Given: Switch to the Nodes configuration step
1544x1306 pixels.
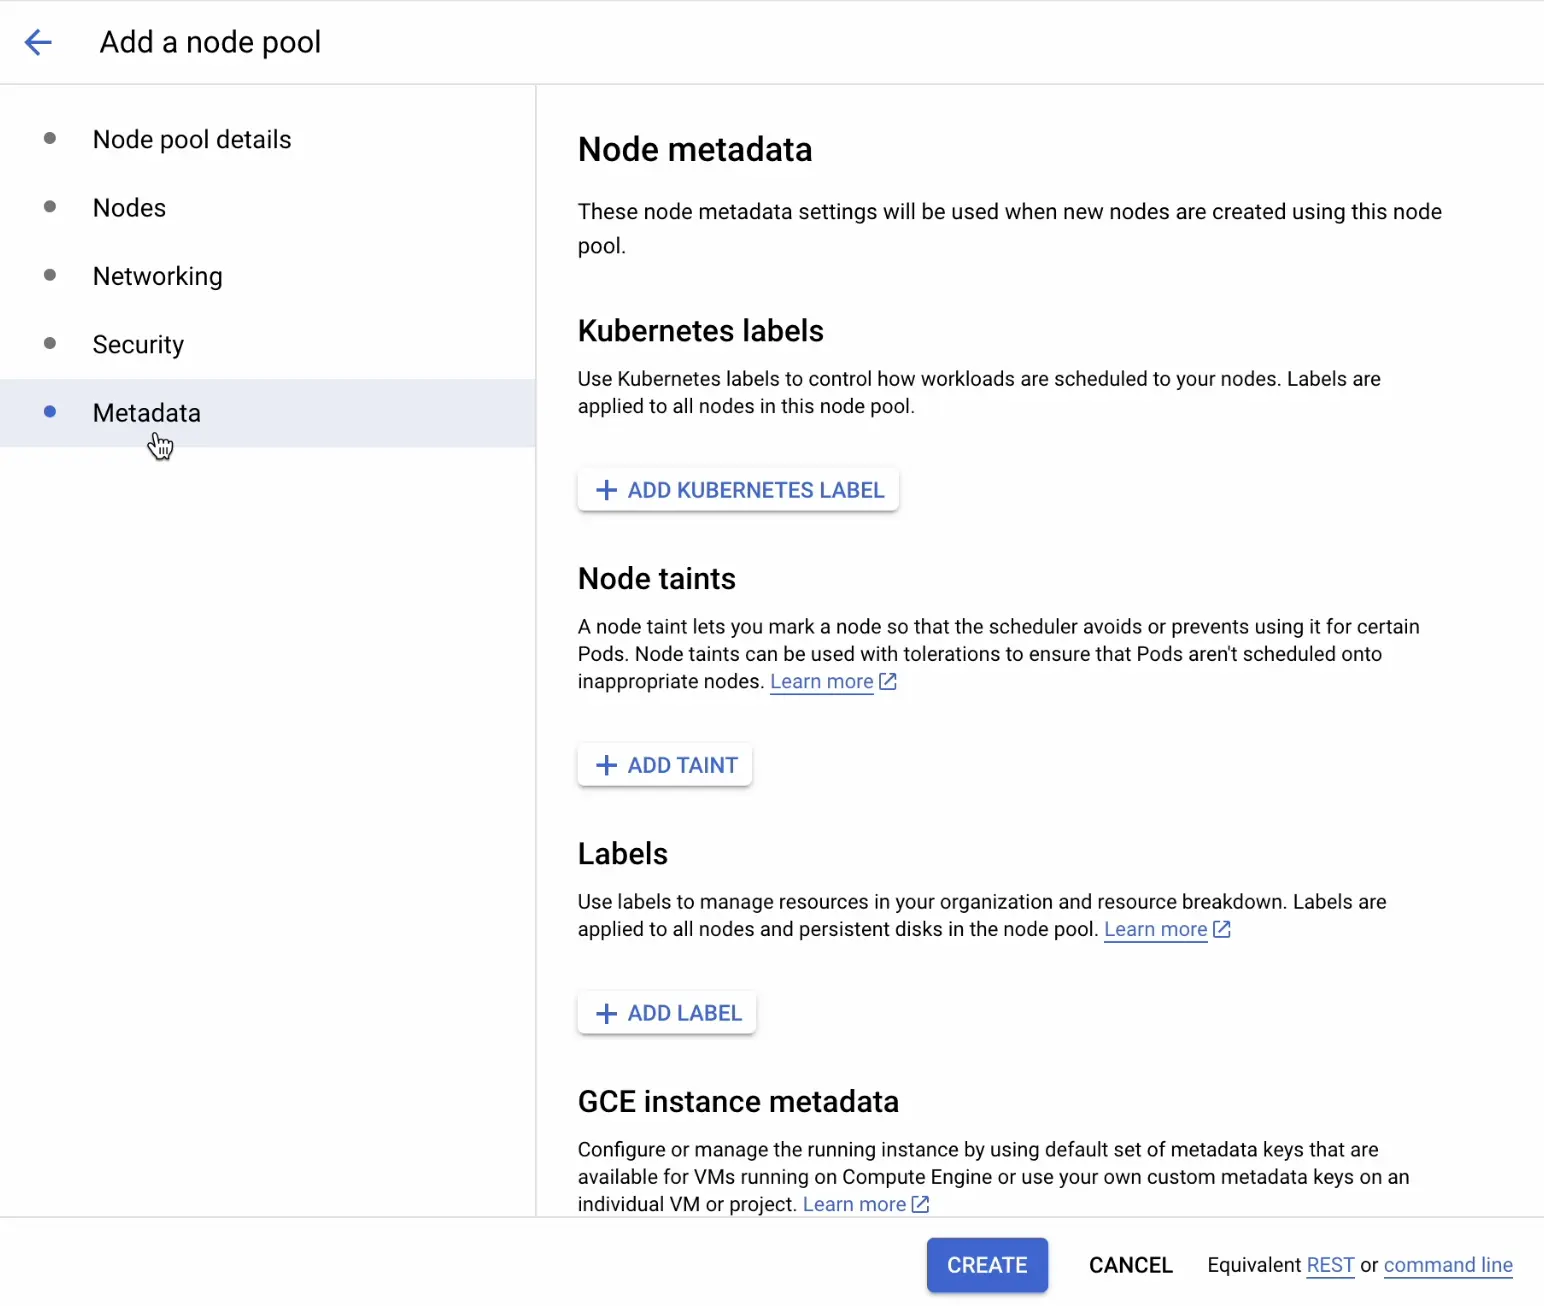Looking at the screenshot, I should [x=129, y=207].
